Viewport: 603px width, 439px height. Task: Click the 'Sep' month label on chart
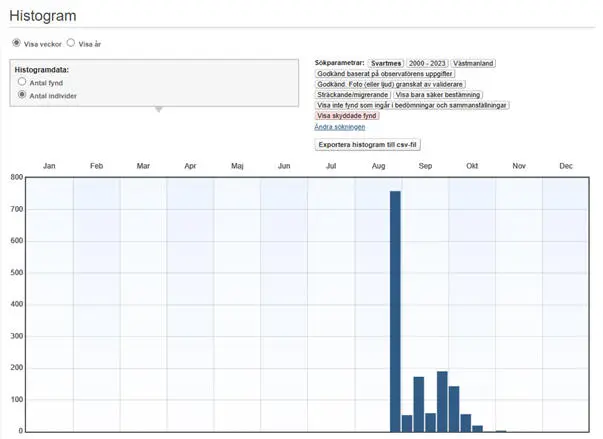pos(425,166)
